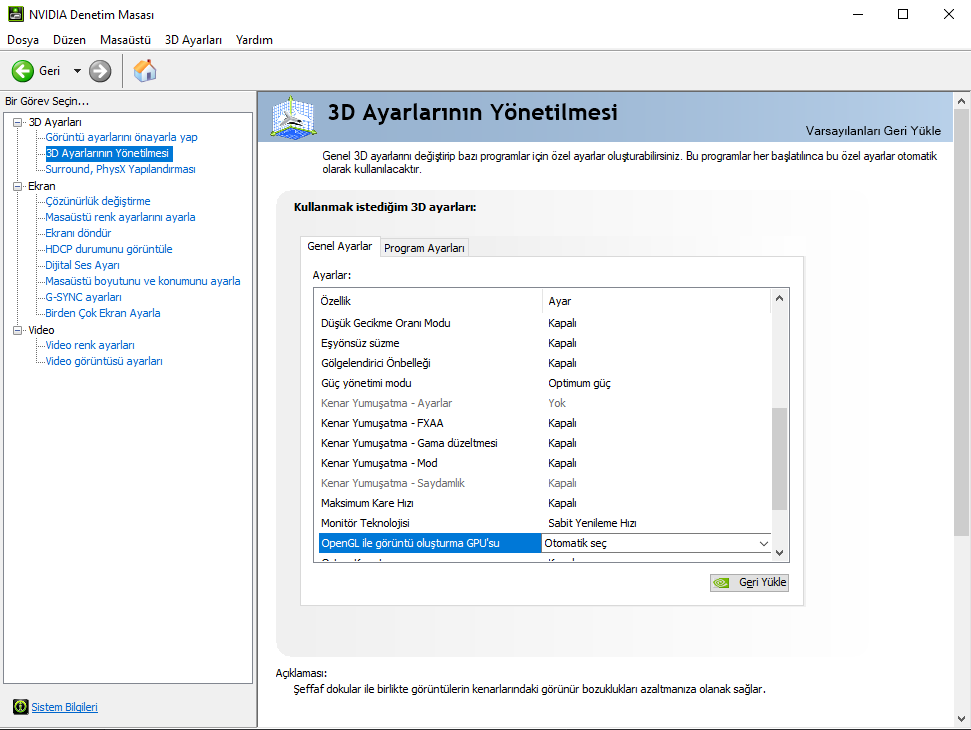The height and width of the screenshot is (730, 971).
Task: Select Çözünürlük değiştirme in the tree
Action: coord(98,201)
